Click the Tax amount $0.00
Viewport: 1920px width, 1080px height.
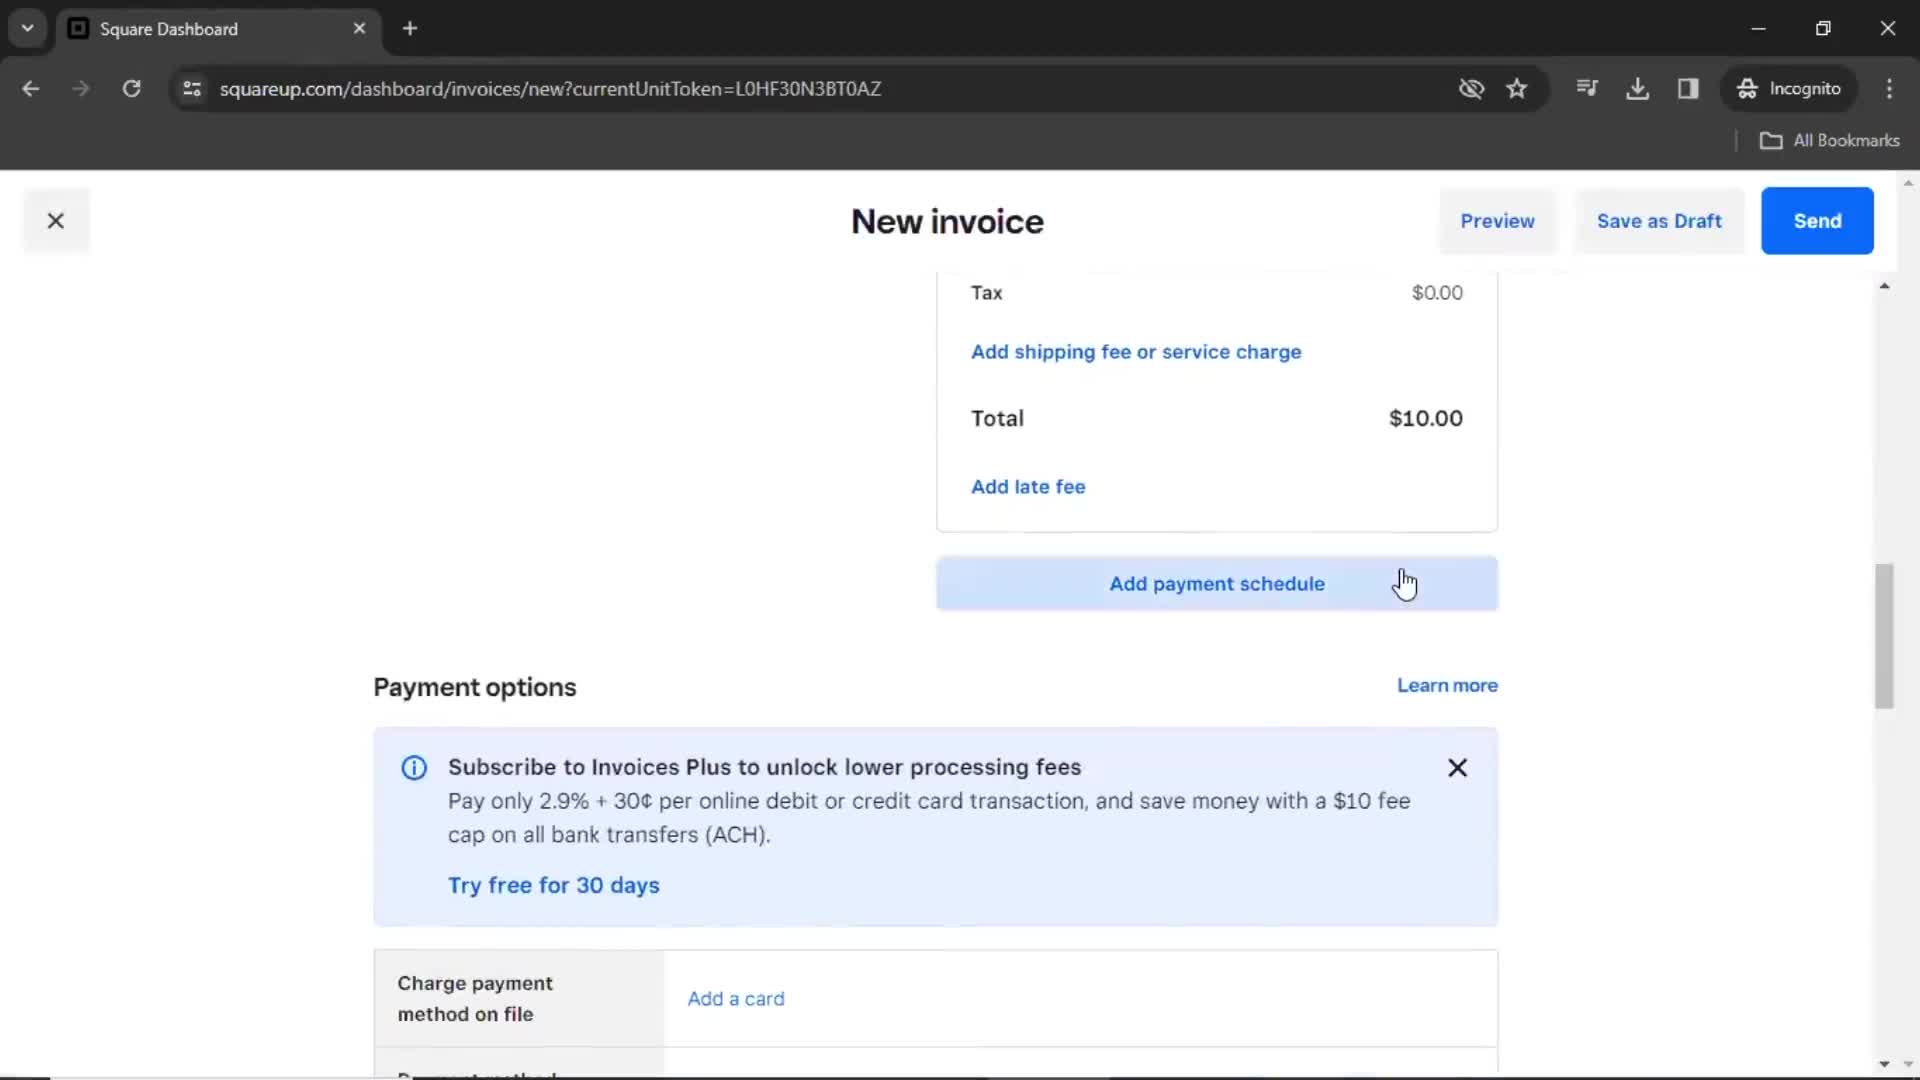pos(1437,293)
